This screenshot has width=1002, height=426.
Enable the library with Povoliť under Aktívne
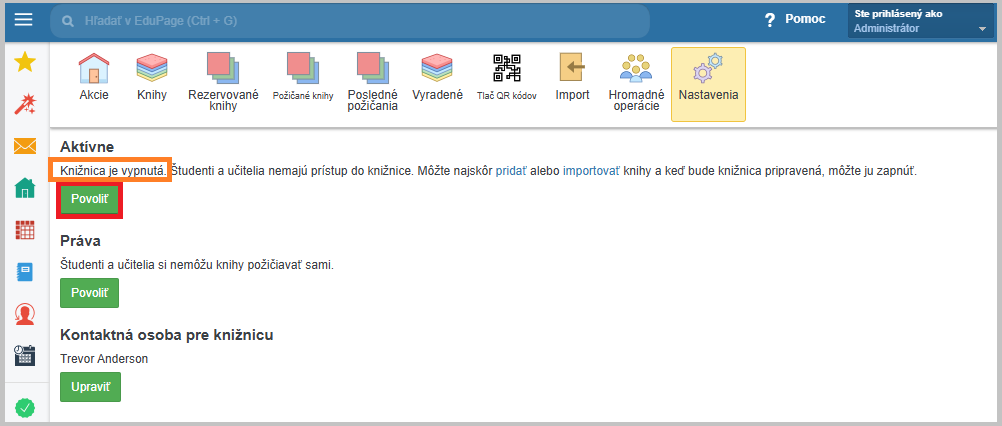pos(90,199)
